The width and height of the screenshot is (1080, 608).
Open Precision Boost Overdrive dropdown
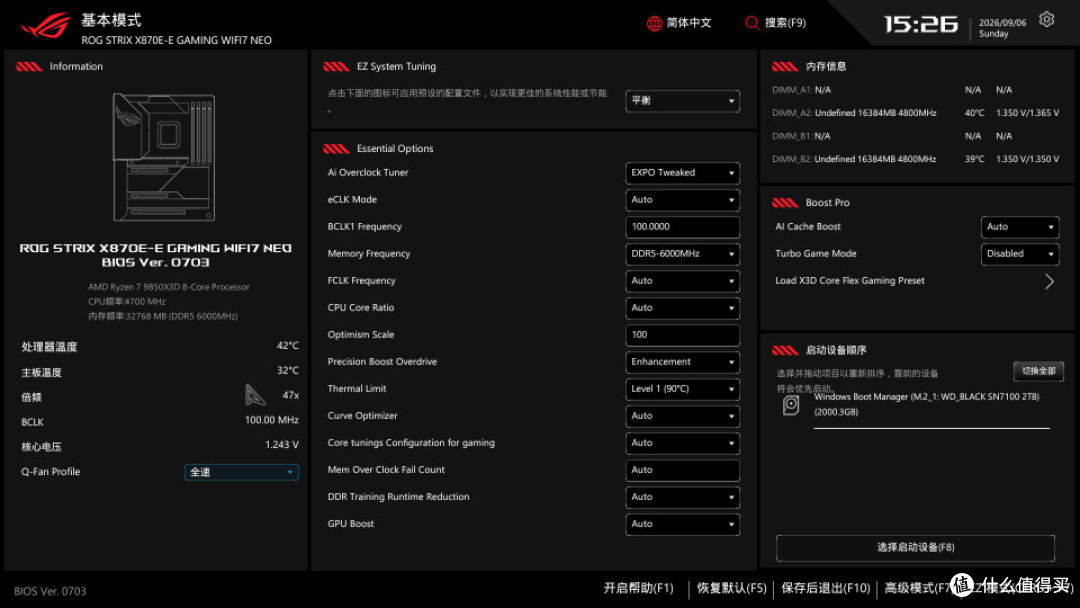coord(683,361)
